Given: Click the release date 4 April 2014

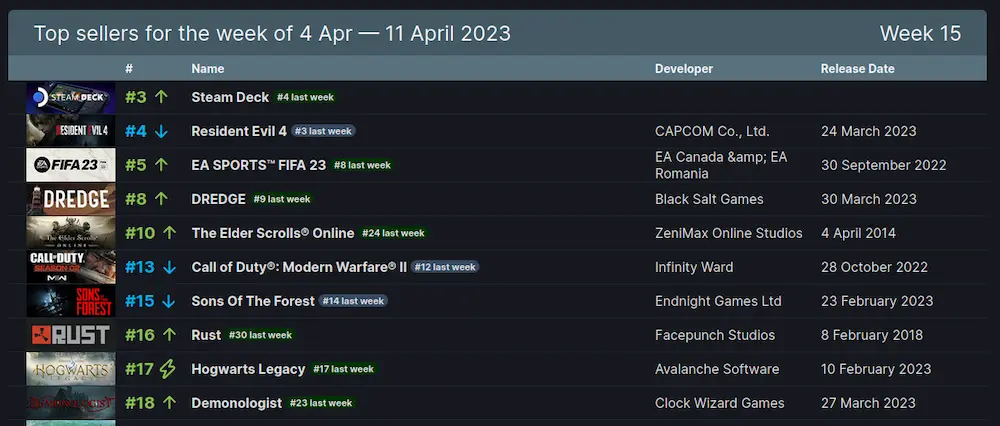Looking at the screenshot, I should (858, 233).
